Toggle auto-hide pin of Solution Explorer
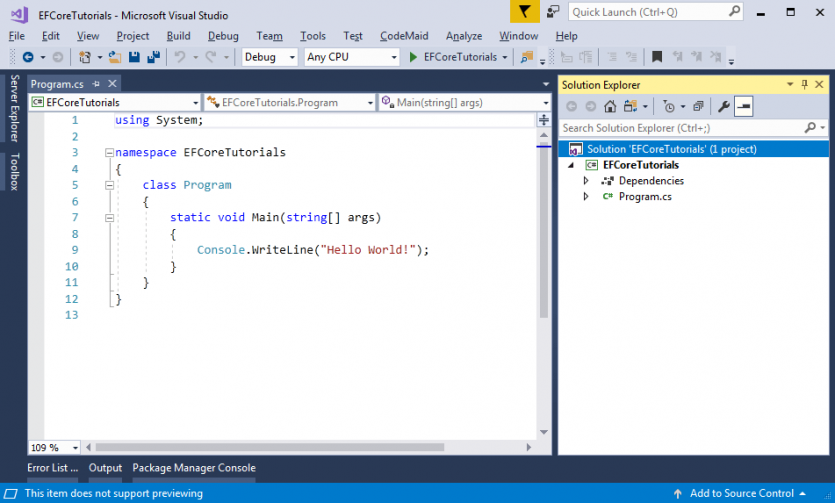 (x=805, y=84)
